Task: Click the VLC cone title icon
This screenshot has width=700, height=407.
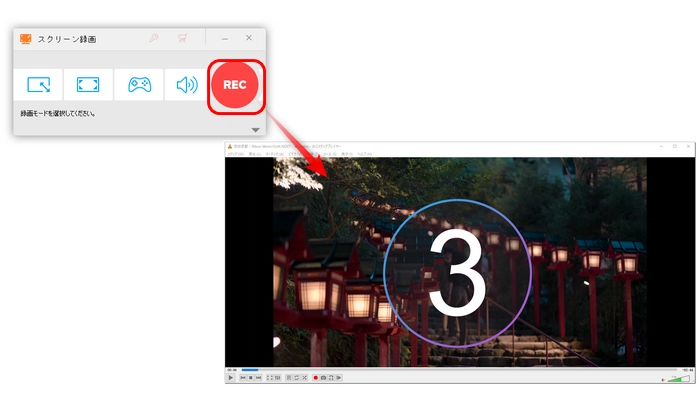Action: point(229,146)
